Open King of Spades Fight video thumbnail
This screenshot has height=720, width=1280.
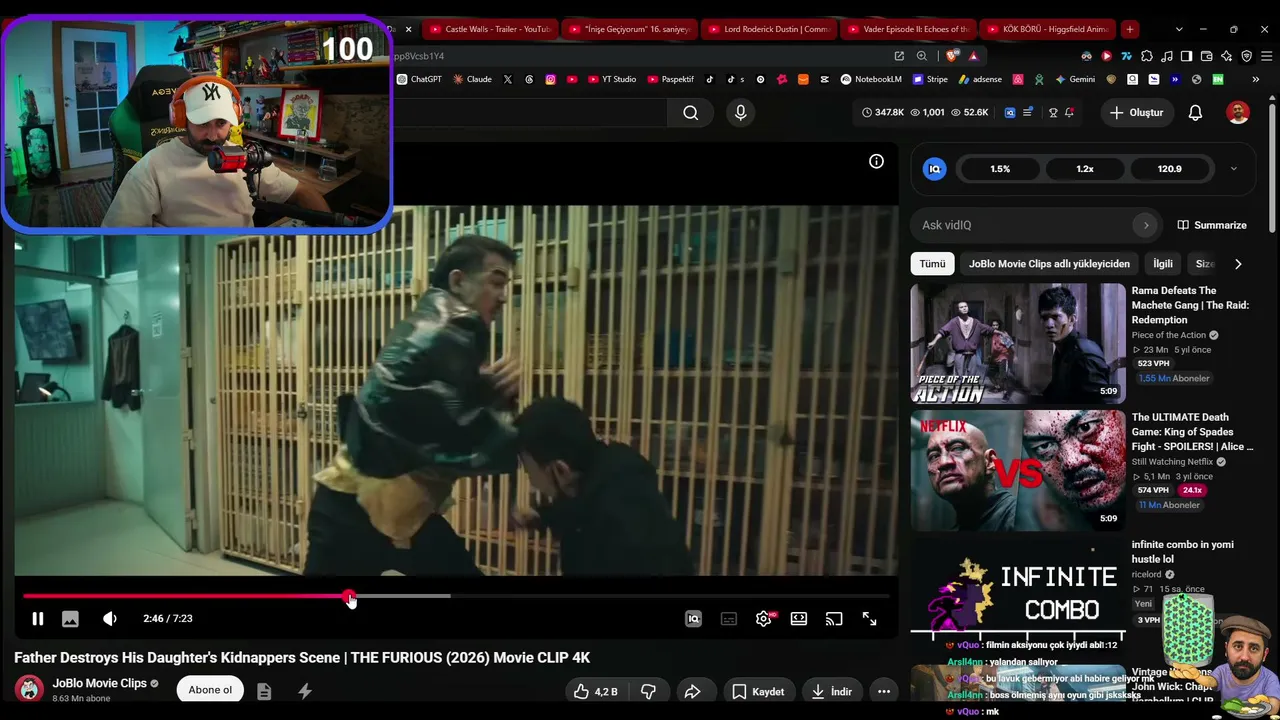coord(1018,470)
